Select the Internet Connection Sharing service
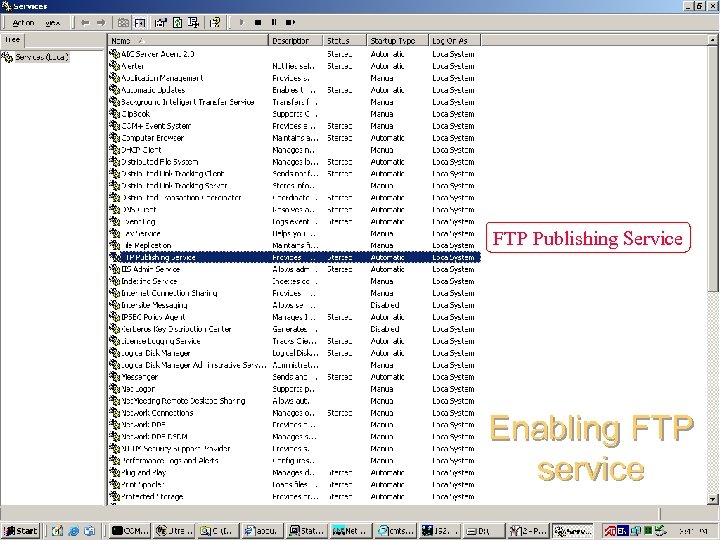720x540 pixels. (x=295, y=293)
